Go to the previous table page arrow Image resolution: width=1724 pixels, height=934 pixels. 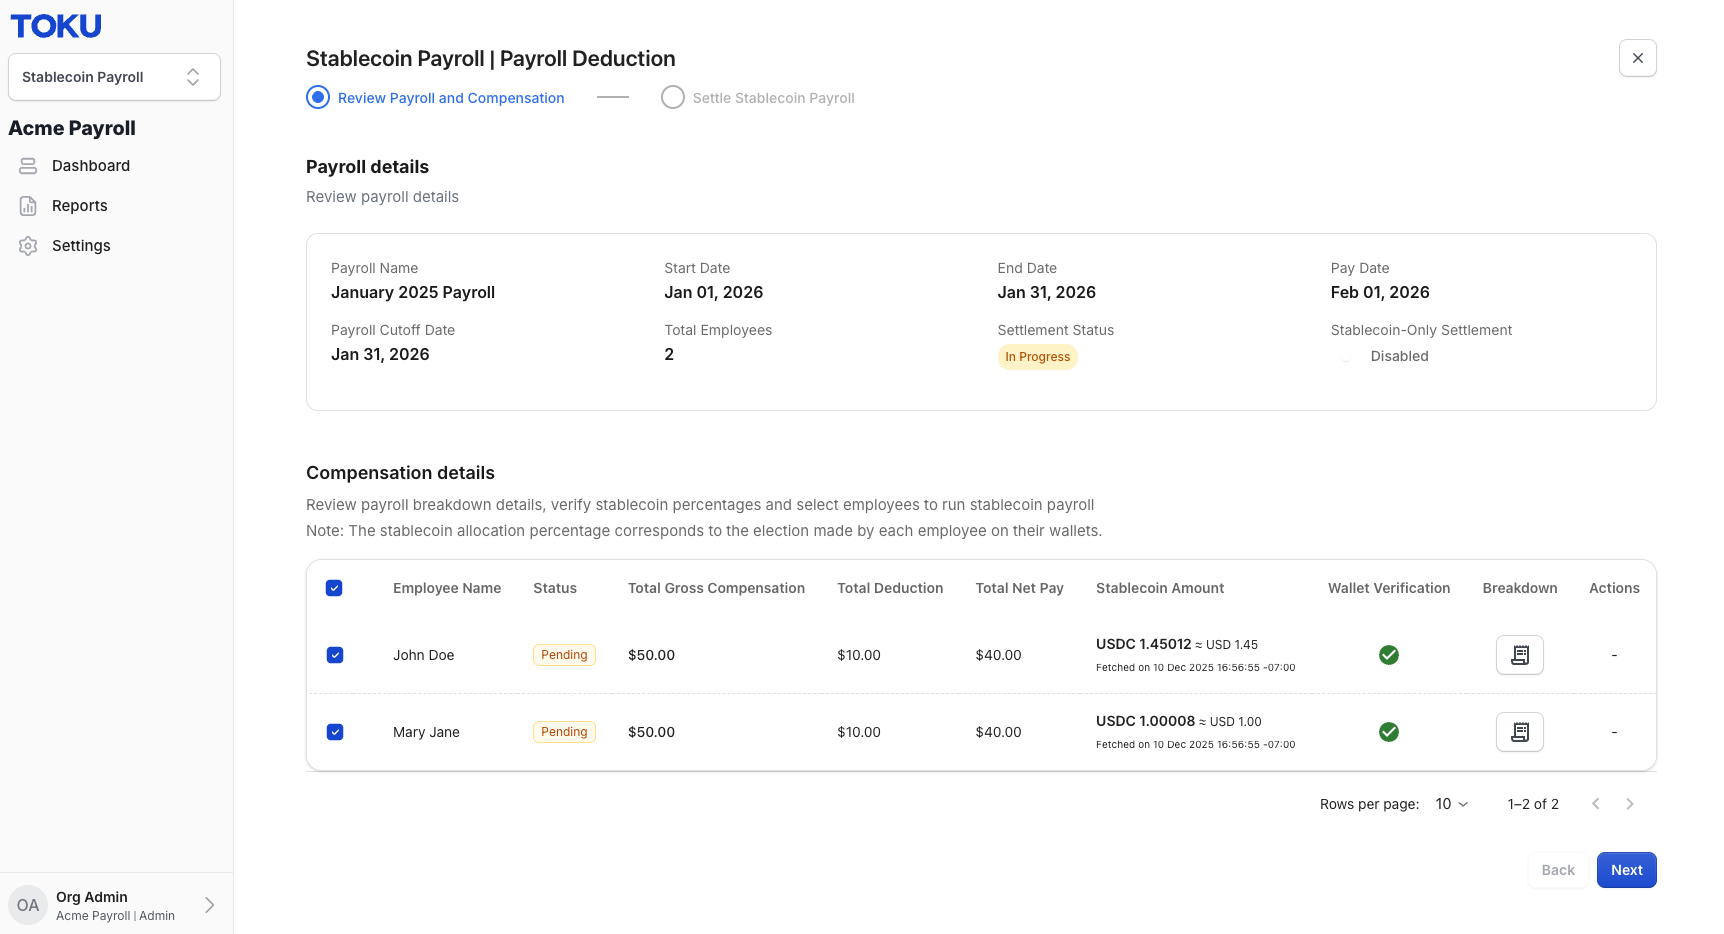1596,804
